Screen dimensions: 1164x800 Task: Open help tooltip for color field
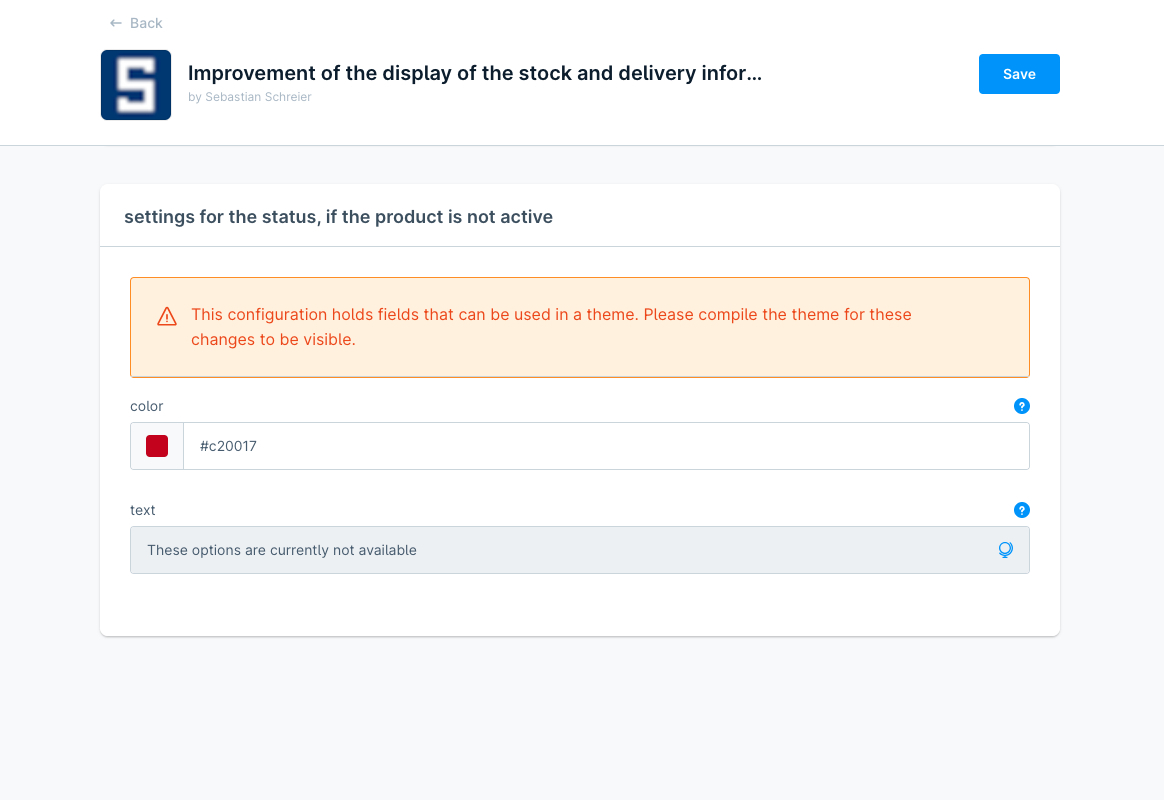tap(1021, 406)
